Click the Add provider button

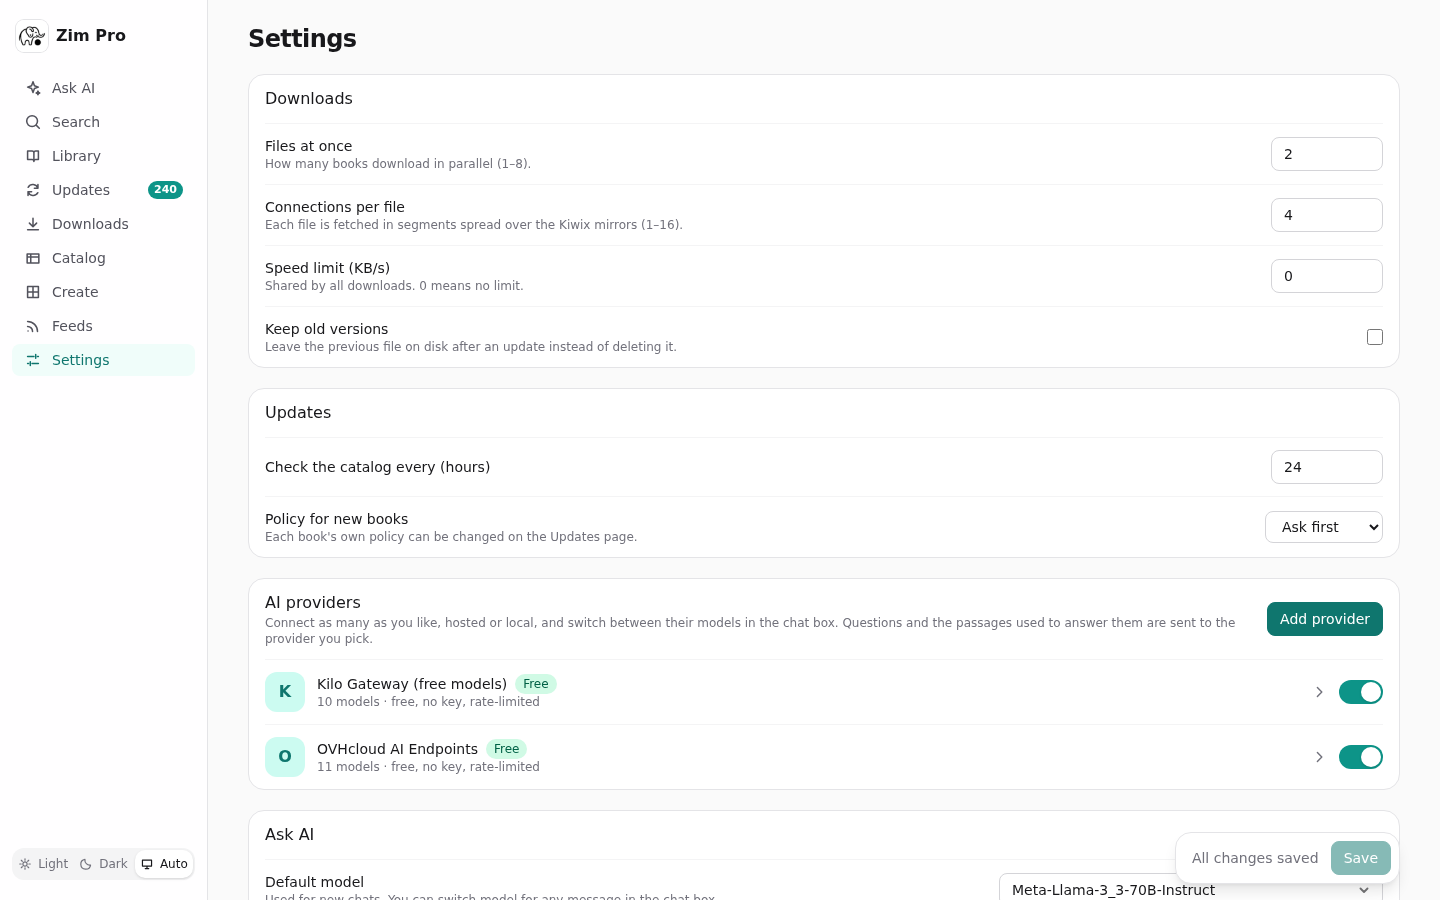(1325, 619)
